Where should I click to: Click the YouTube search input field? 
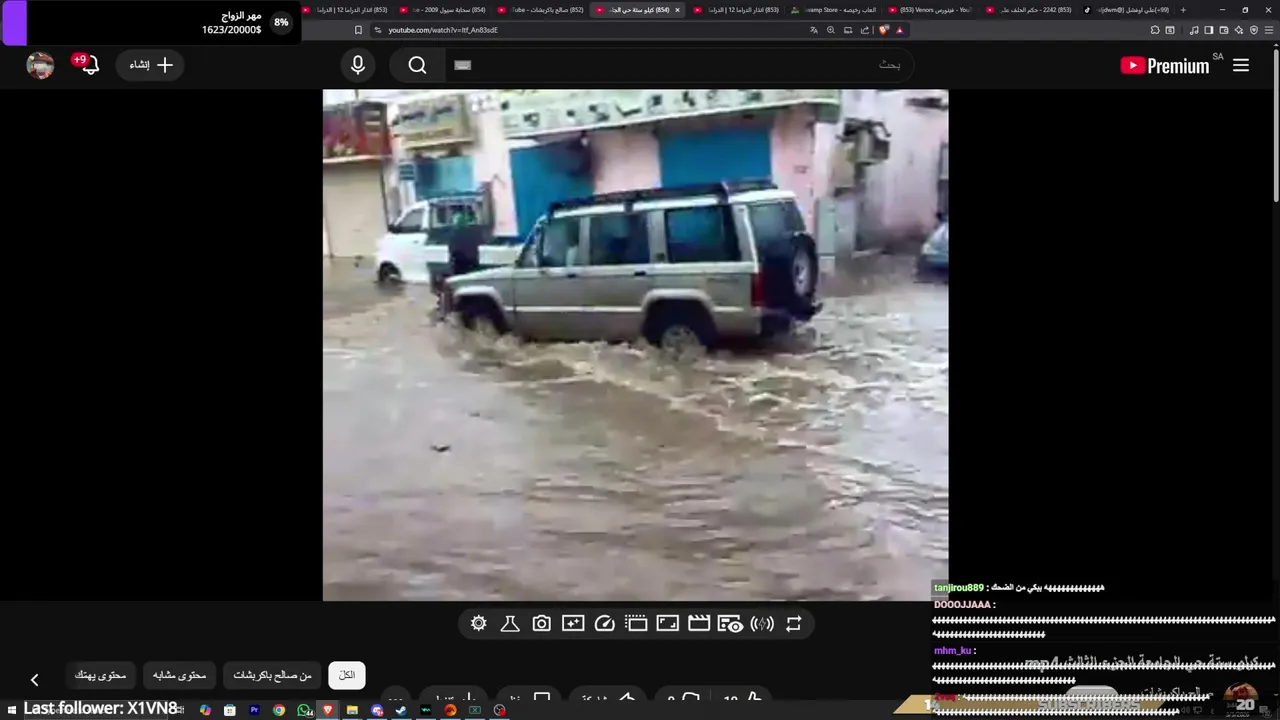(x=680, y=65)
